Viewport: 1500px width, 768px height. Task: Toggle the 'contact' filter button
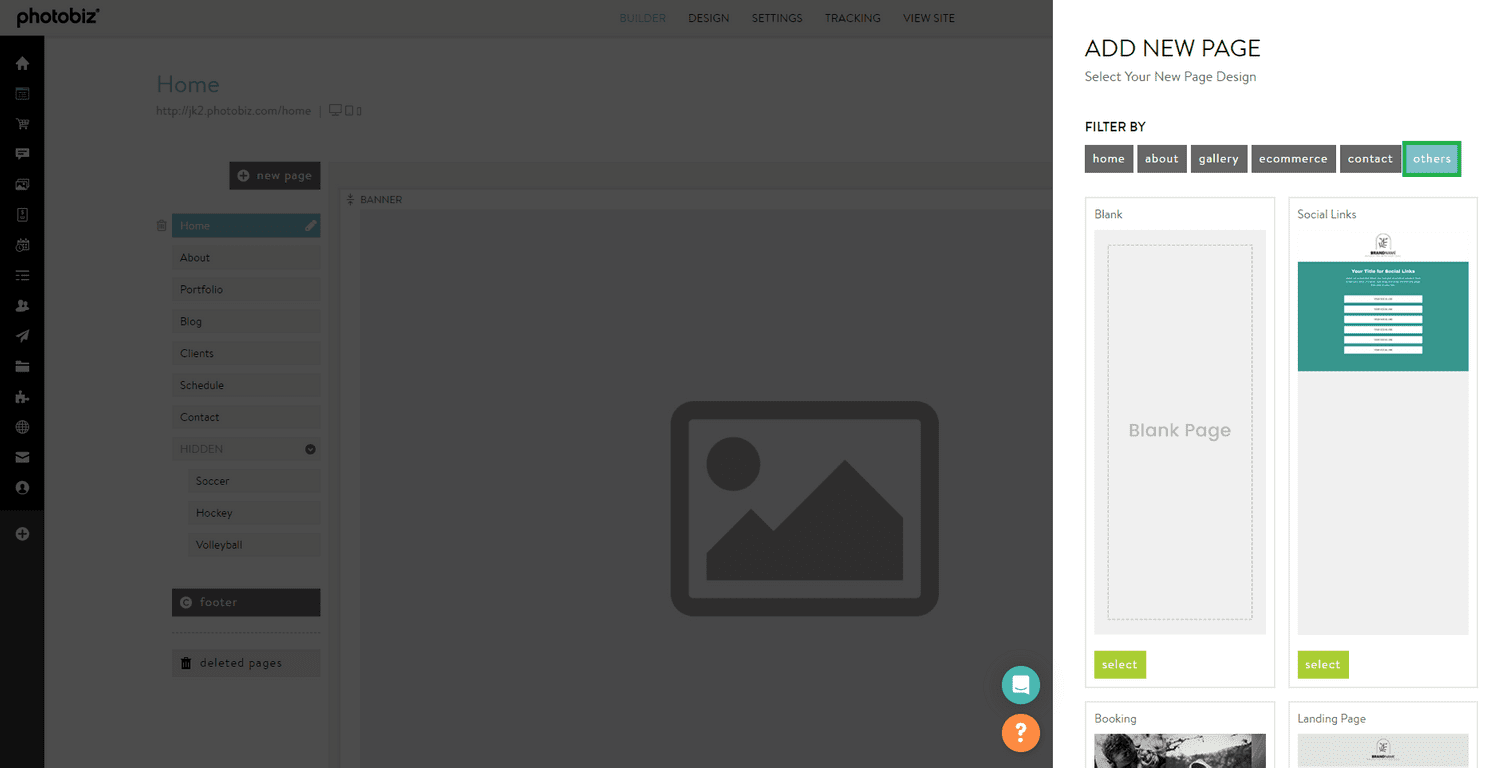[1370, 158]
